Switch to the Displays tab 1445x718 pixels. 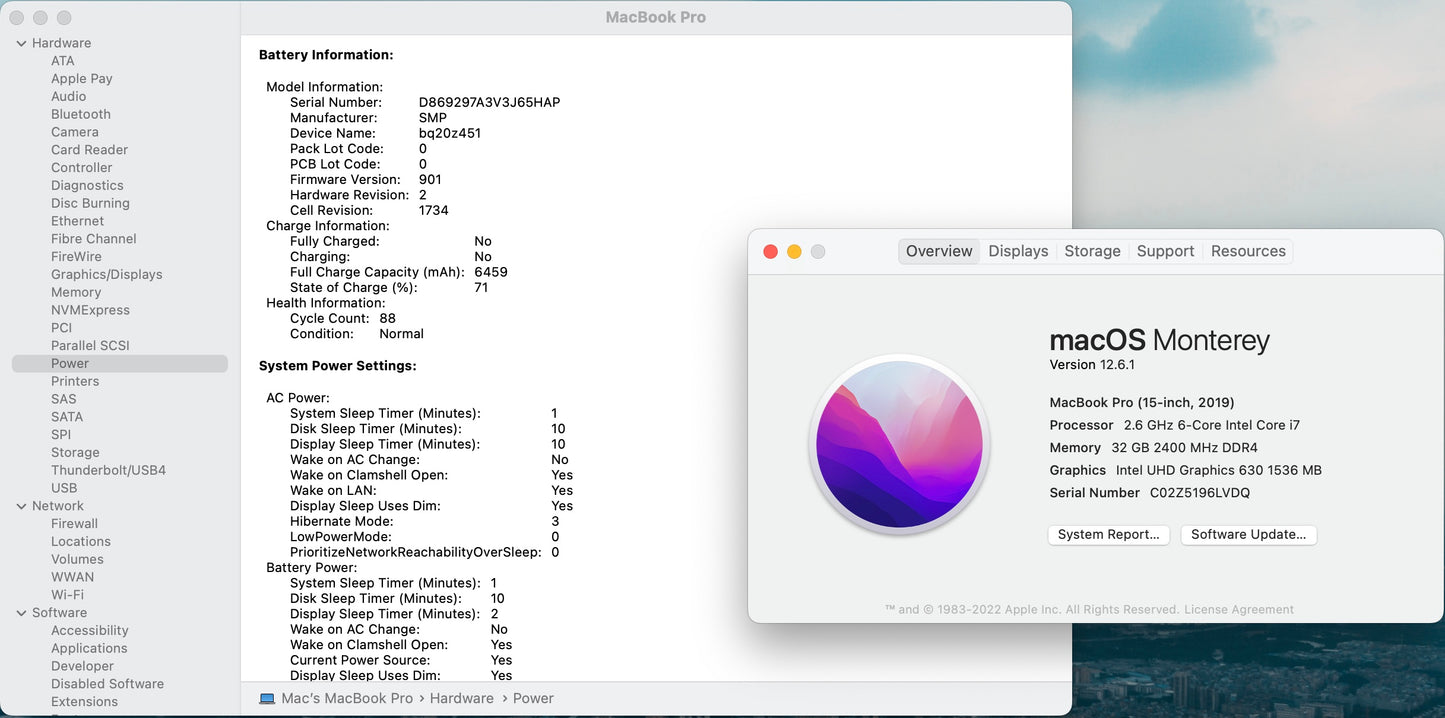click(x=1018, y=251)
